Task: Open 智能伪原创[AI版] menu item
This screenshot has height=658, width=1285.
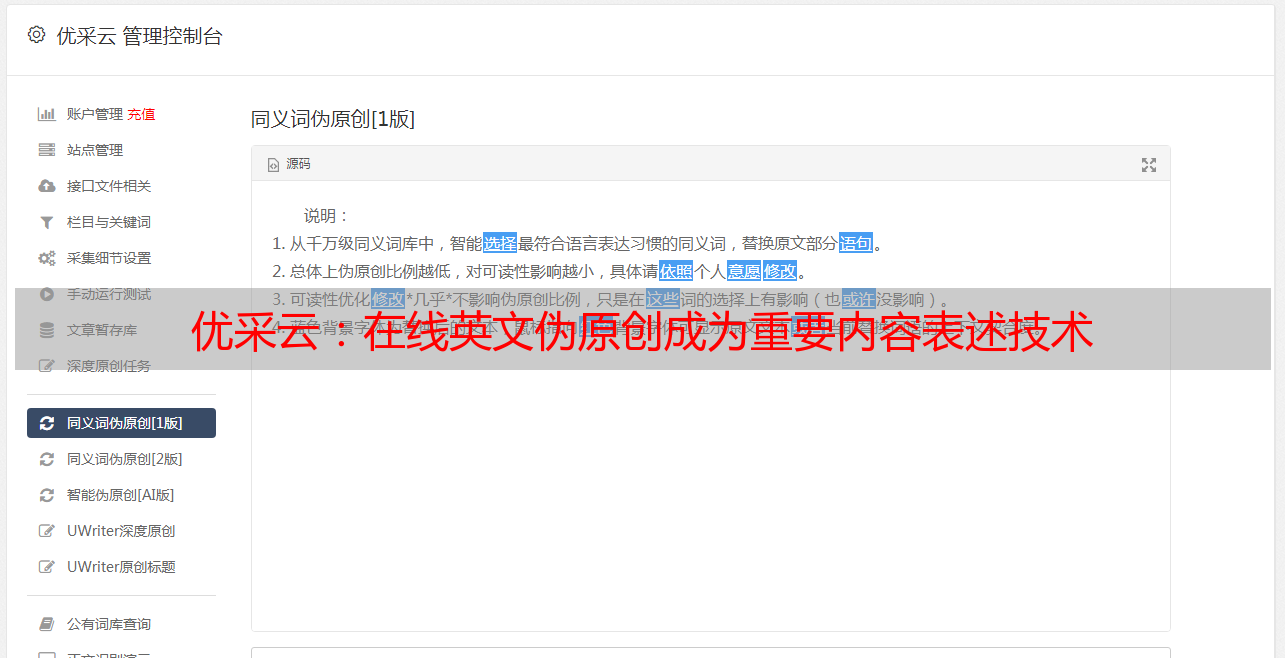Action: pos(121,495)
